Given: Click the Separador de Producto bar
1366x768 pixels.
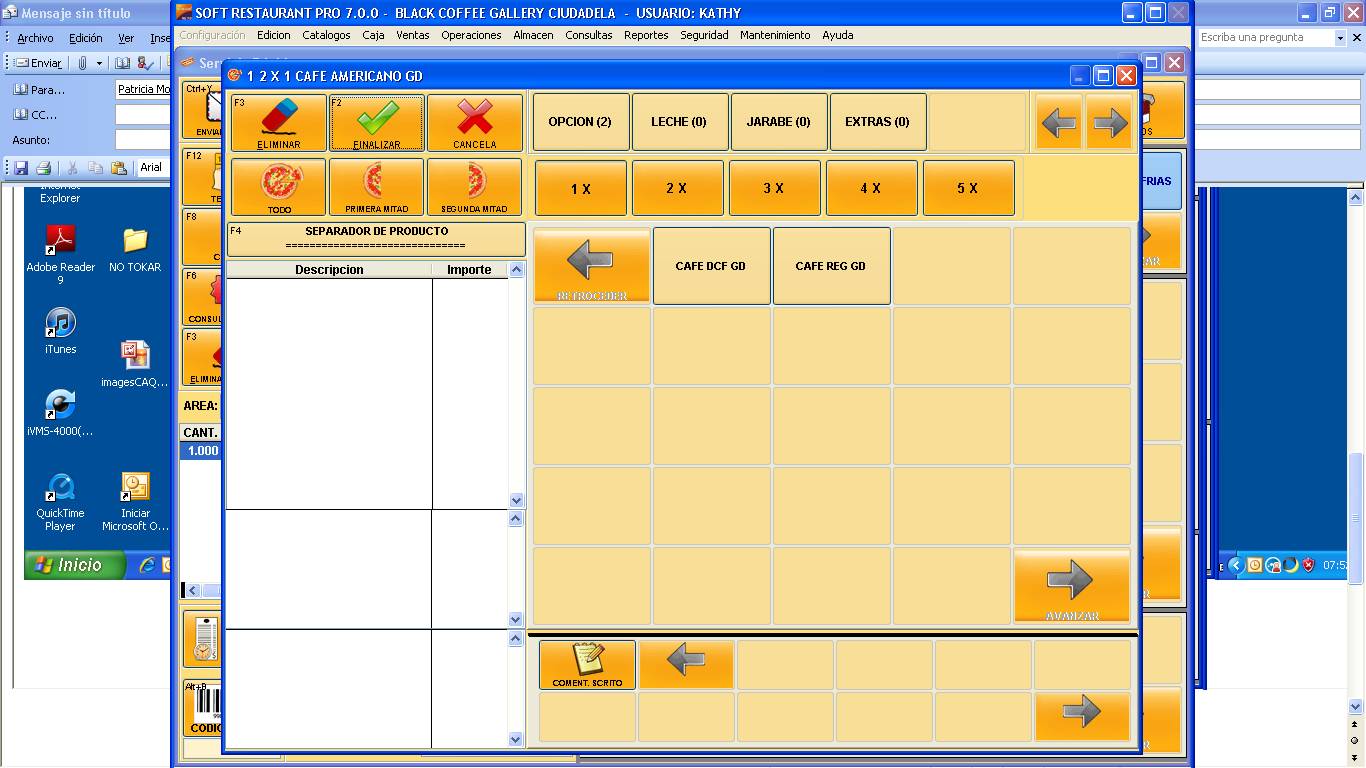Looking at the screenshot, I should [376, 238].
